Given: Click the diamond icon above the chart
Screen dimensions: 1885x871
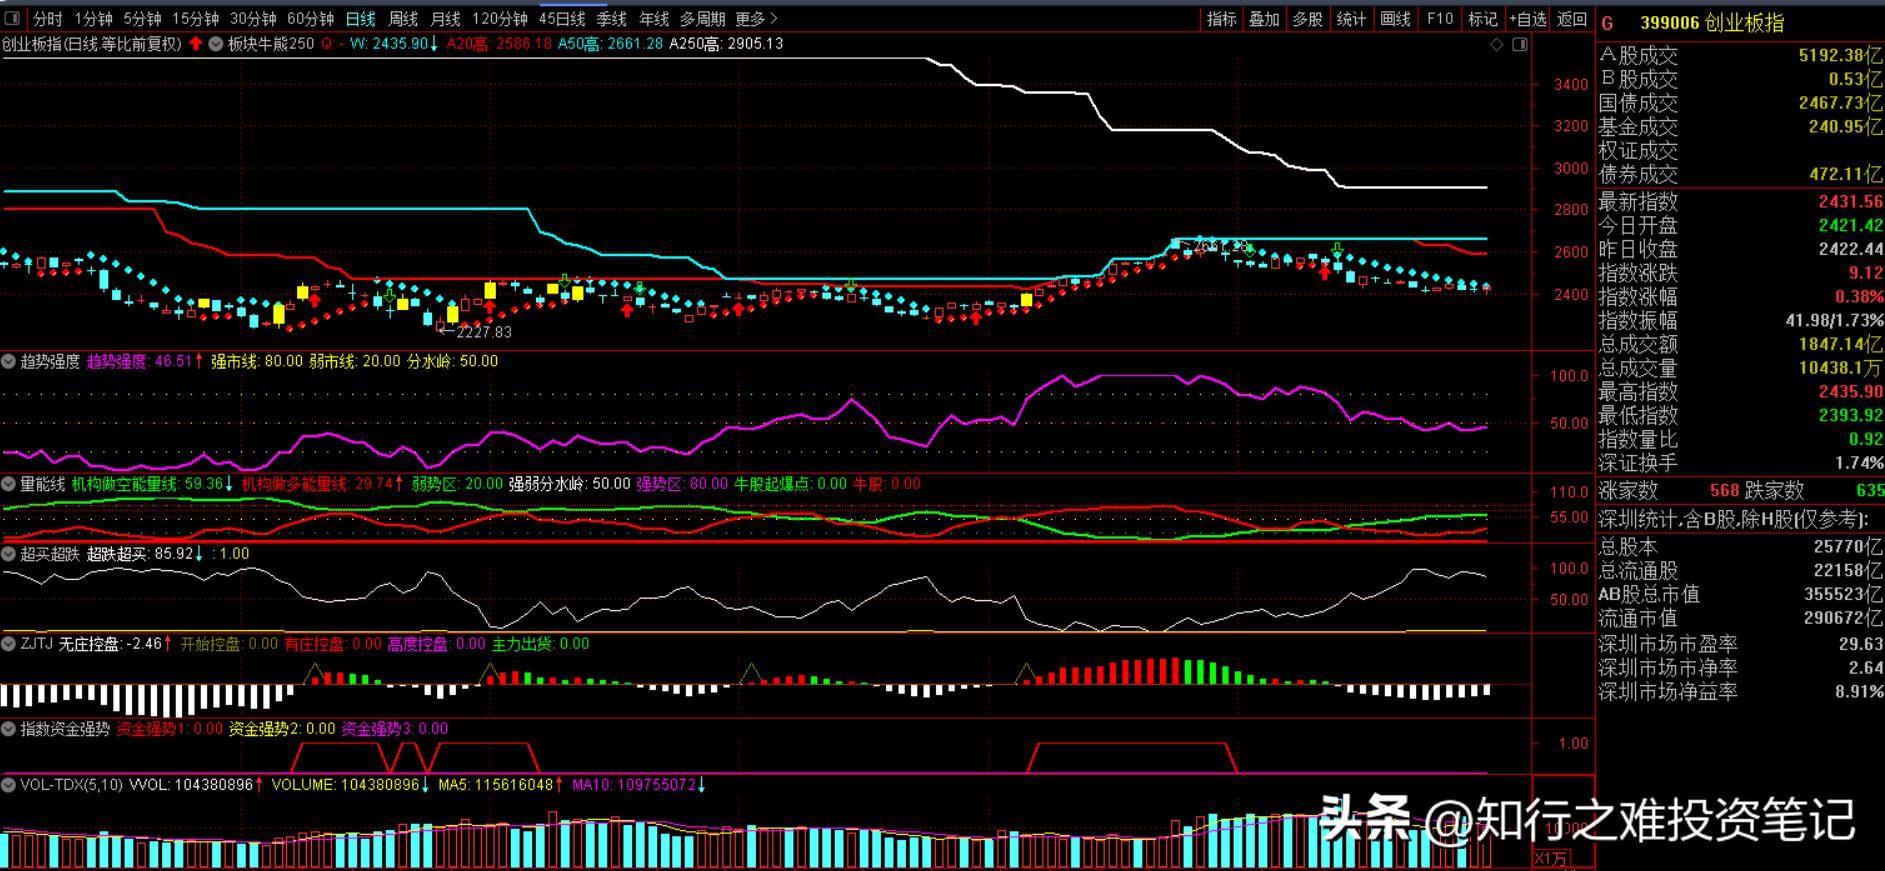Looking at the screenshot, I should coord(1497,45).
